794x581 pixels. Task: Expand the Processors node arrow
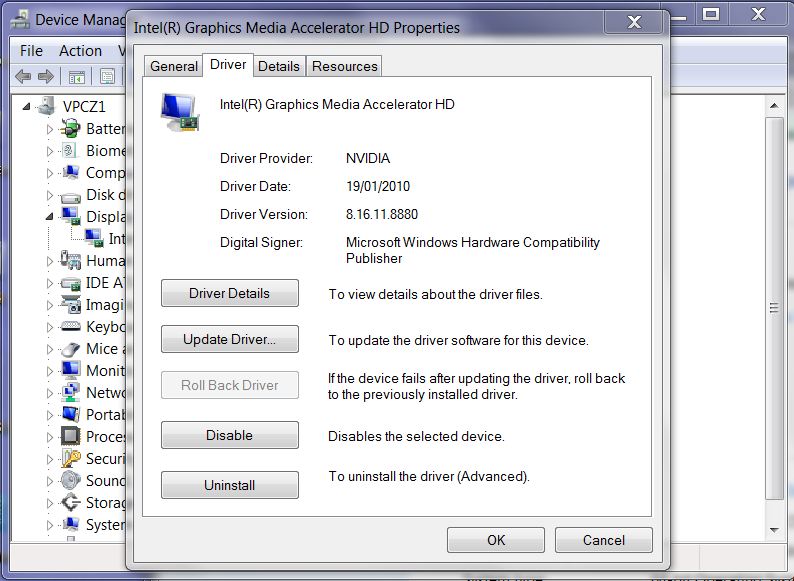50,437
